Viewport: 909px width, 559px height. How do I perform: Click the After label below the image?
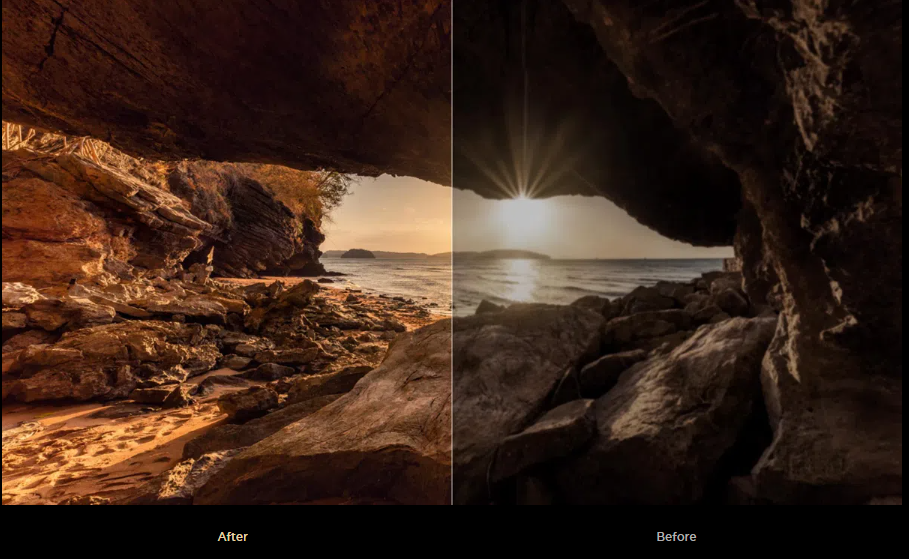(x=233, y=537)
